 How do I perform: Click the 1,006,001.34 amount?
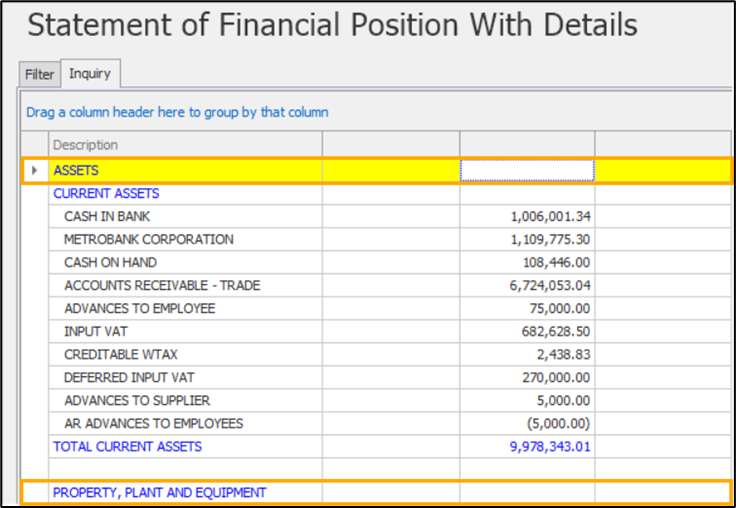551,216
